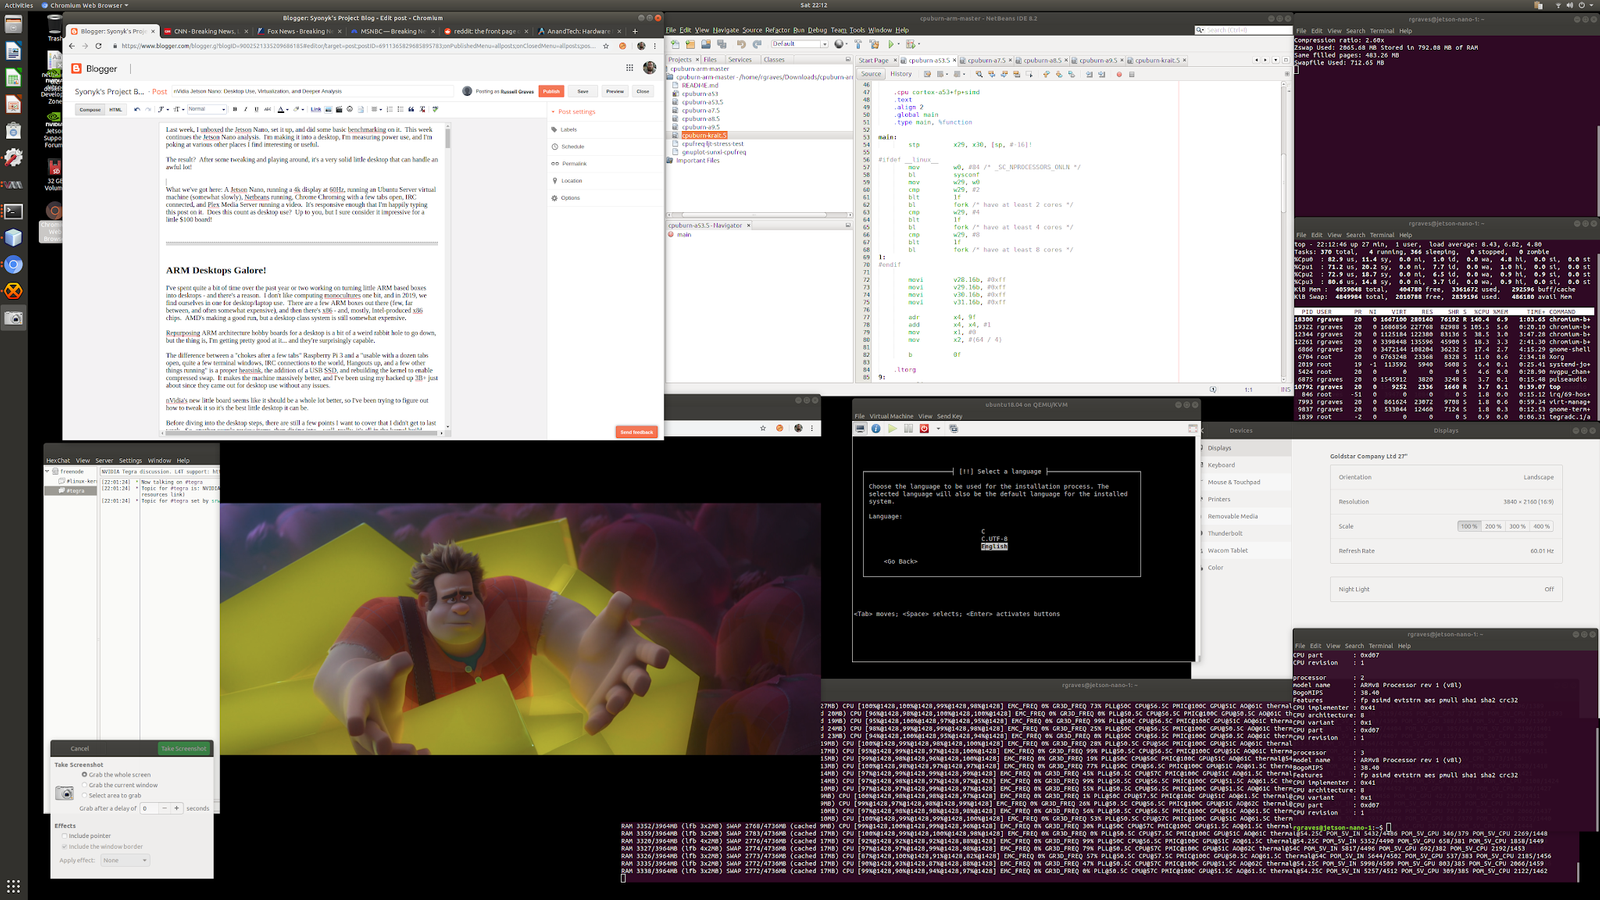The height and width of the screenshot is (900, 1600).
Task: Click the green Take Screenshot button
Action: coord(184,748)
